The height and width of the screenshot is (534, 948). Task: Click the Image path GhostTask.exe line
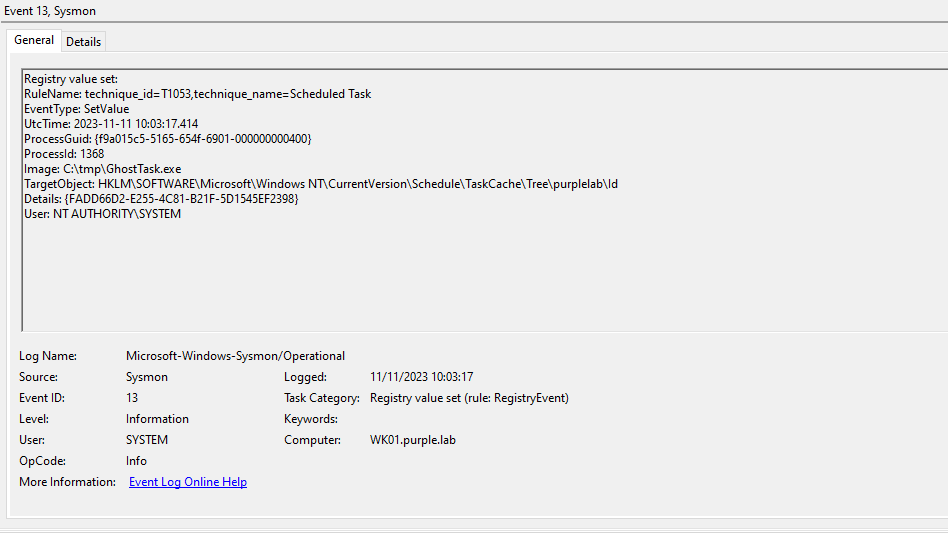tap(103, 169)
